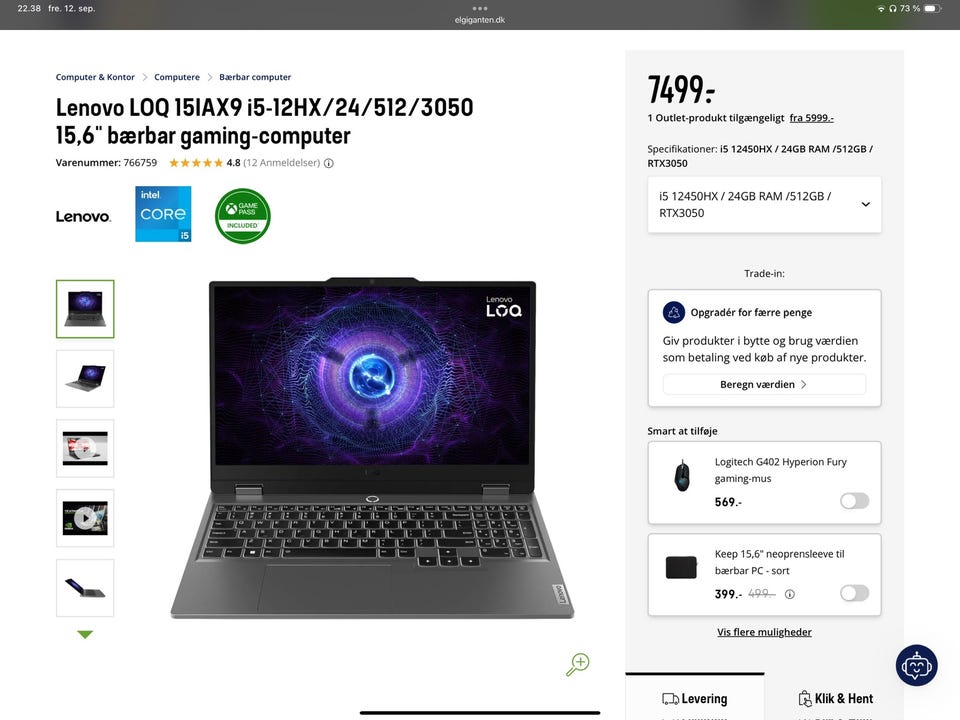Click the Xbox Game Pass Included badge

pyautogui.click(x=242, y=216)
